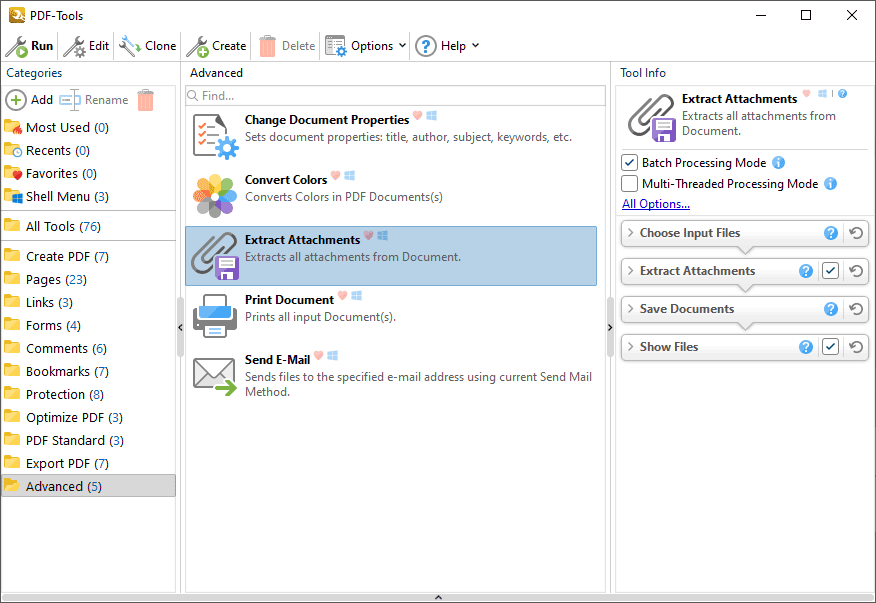
Task: Open the Help menu
Action: click(448, 46)
